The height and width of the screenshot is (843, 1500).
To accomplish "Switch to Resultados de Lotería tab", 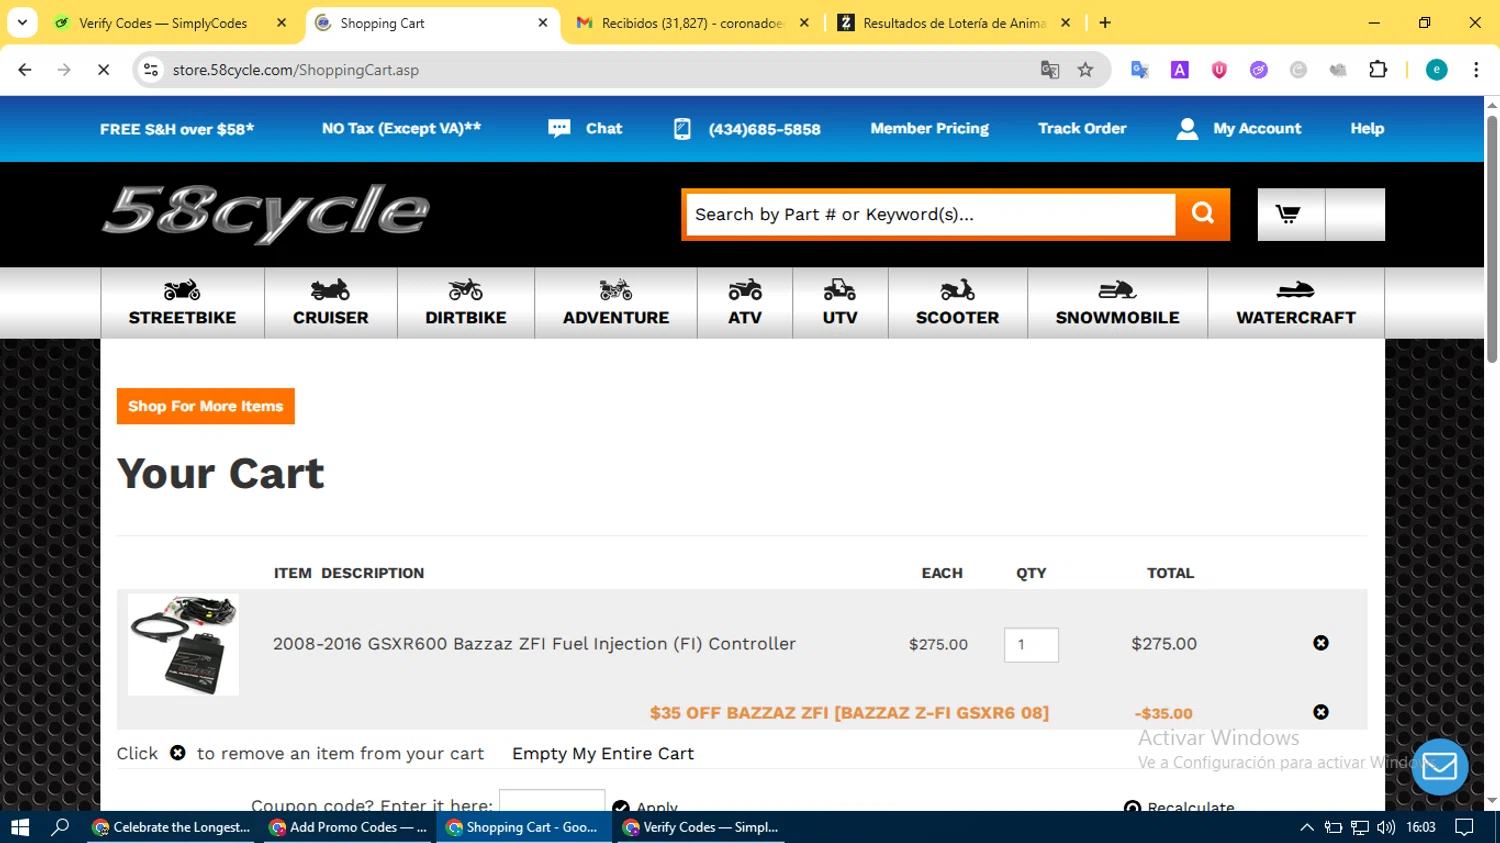I will 953,23.
